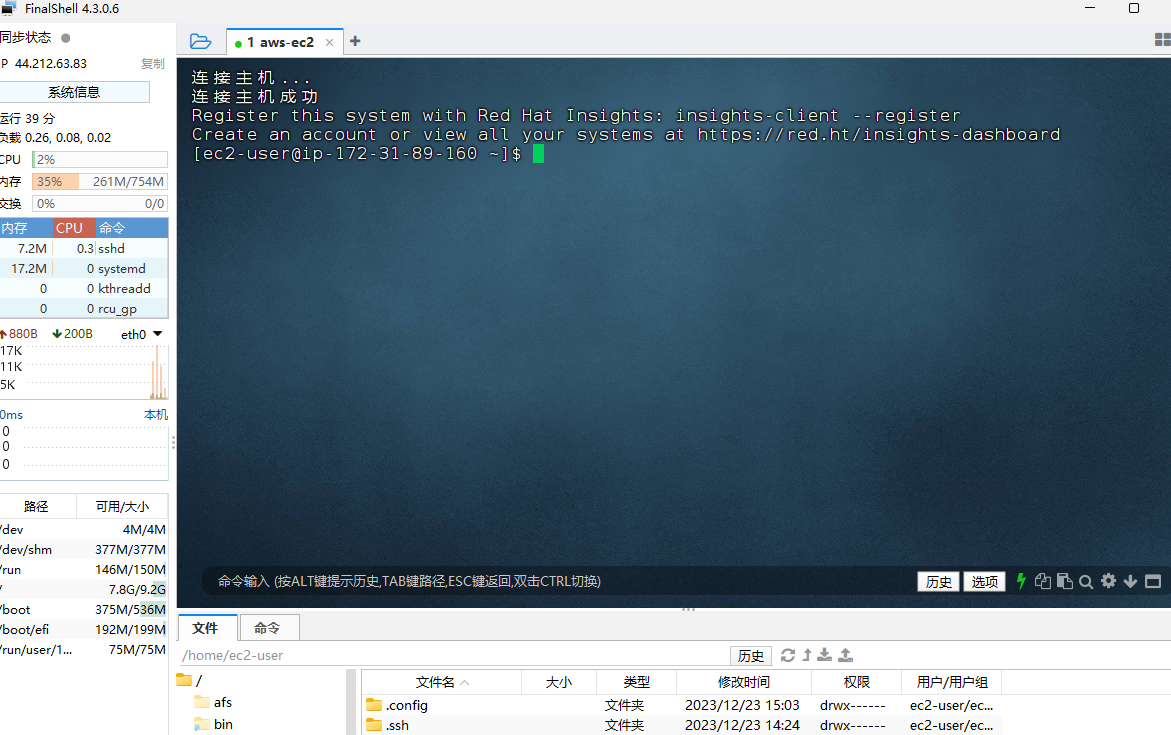The height and width of the screenshot is (735, 1171).
Task: Sort files by 类型 column header
Action: click(x=636, y=682)
